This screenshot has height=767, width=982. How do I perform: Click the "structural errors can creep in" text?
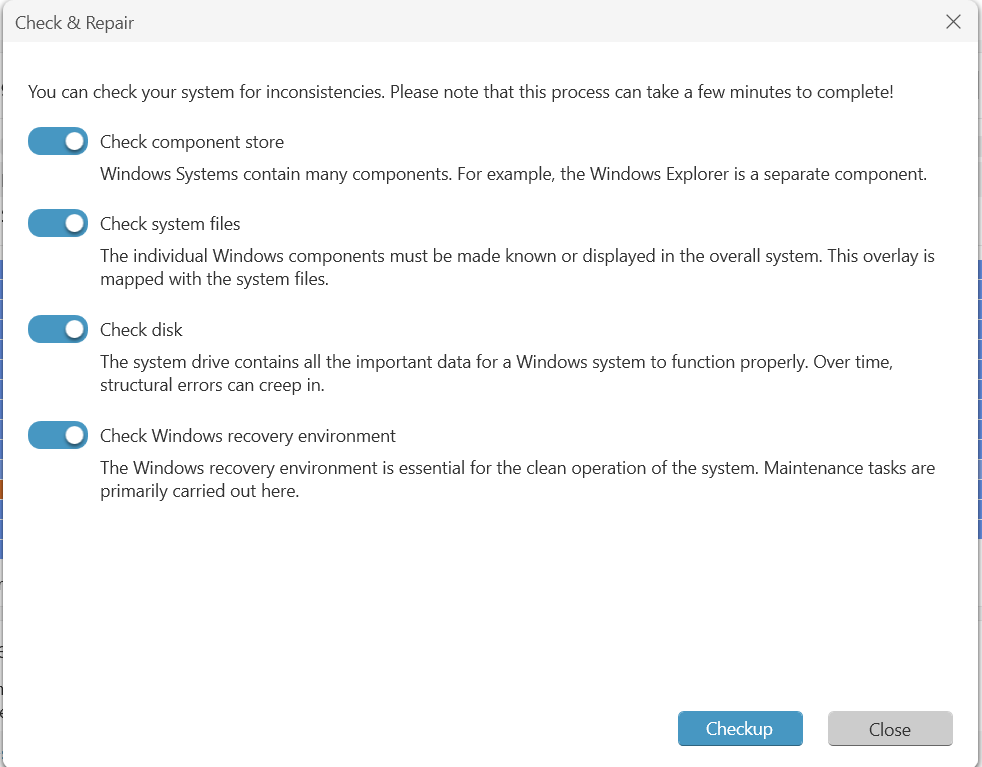click(212, 386)
